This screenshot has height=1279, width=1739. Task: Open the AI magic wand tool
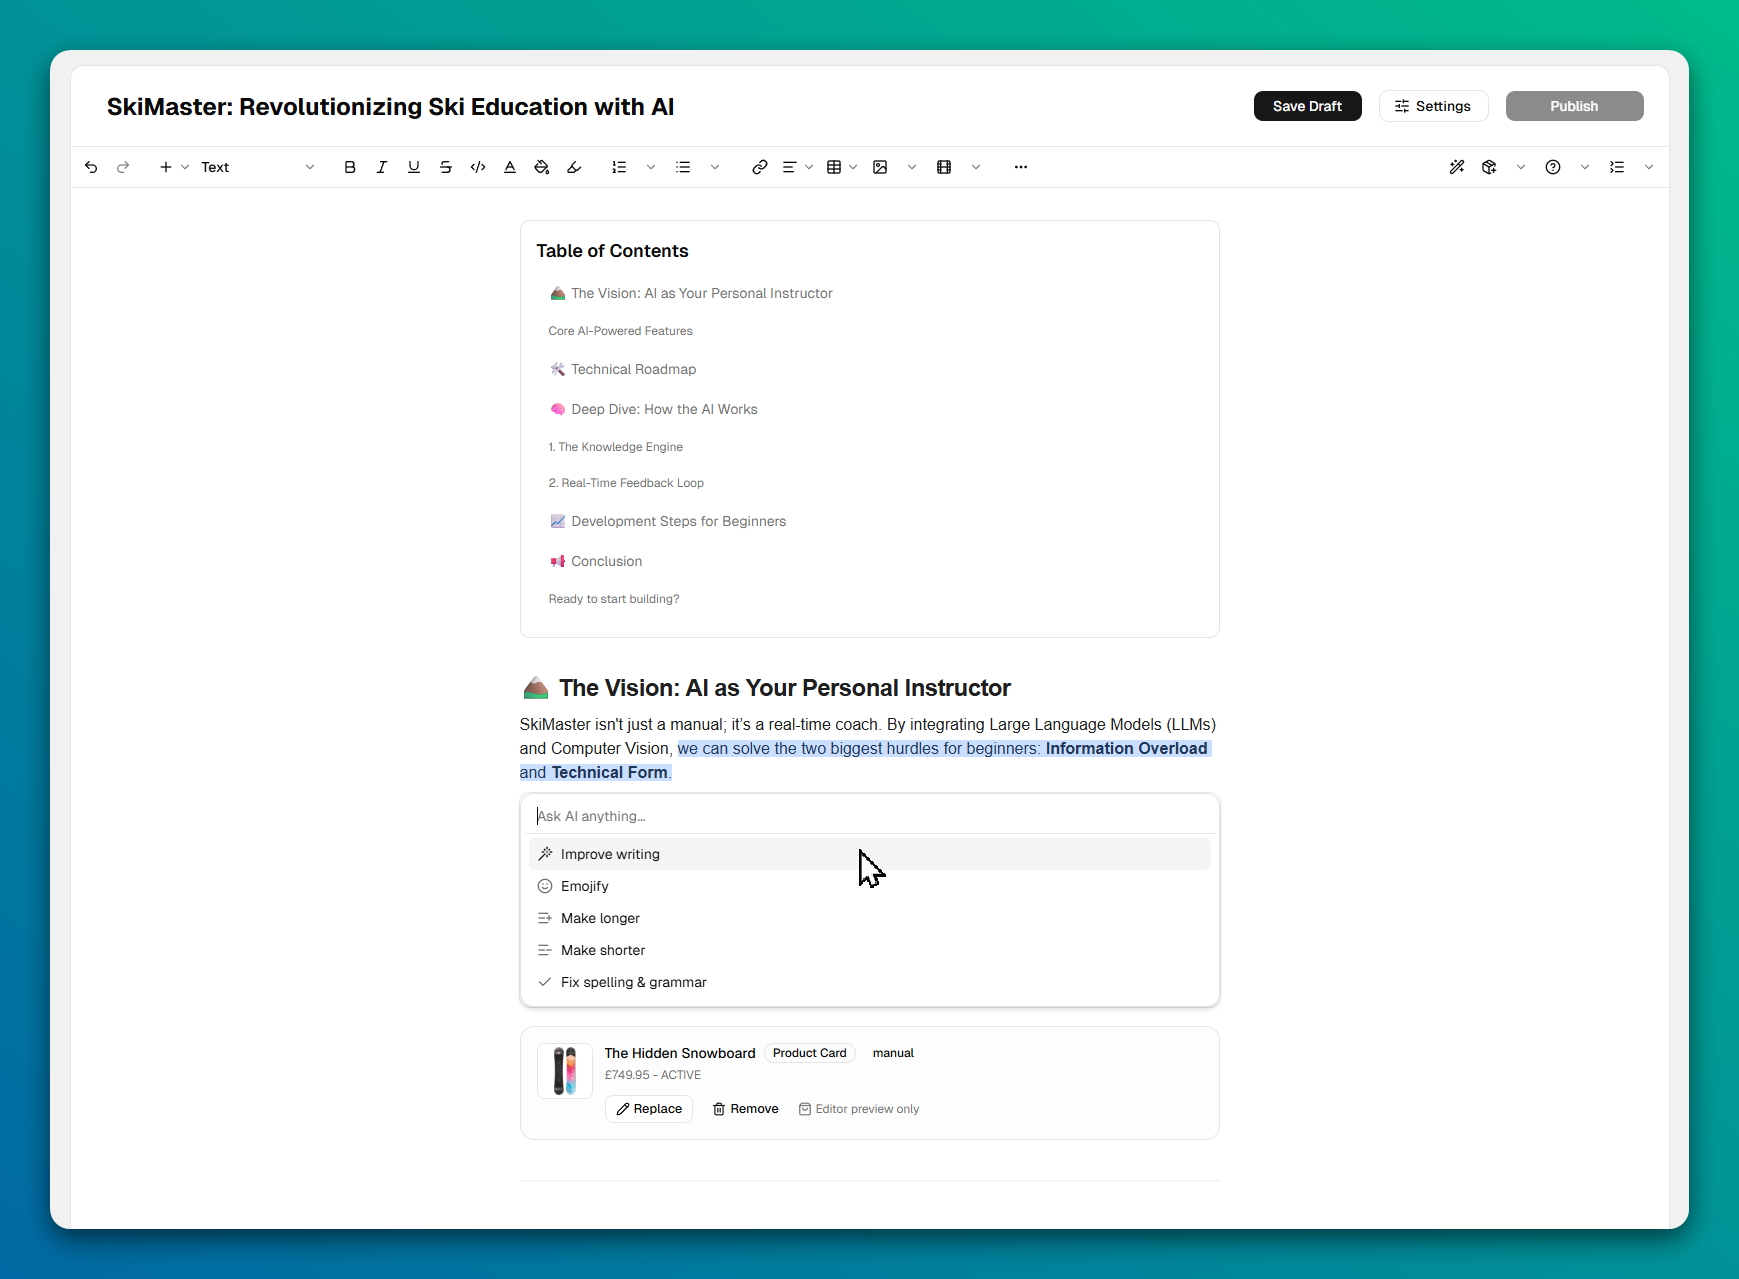pos(1457,167)
